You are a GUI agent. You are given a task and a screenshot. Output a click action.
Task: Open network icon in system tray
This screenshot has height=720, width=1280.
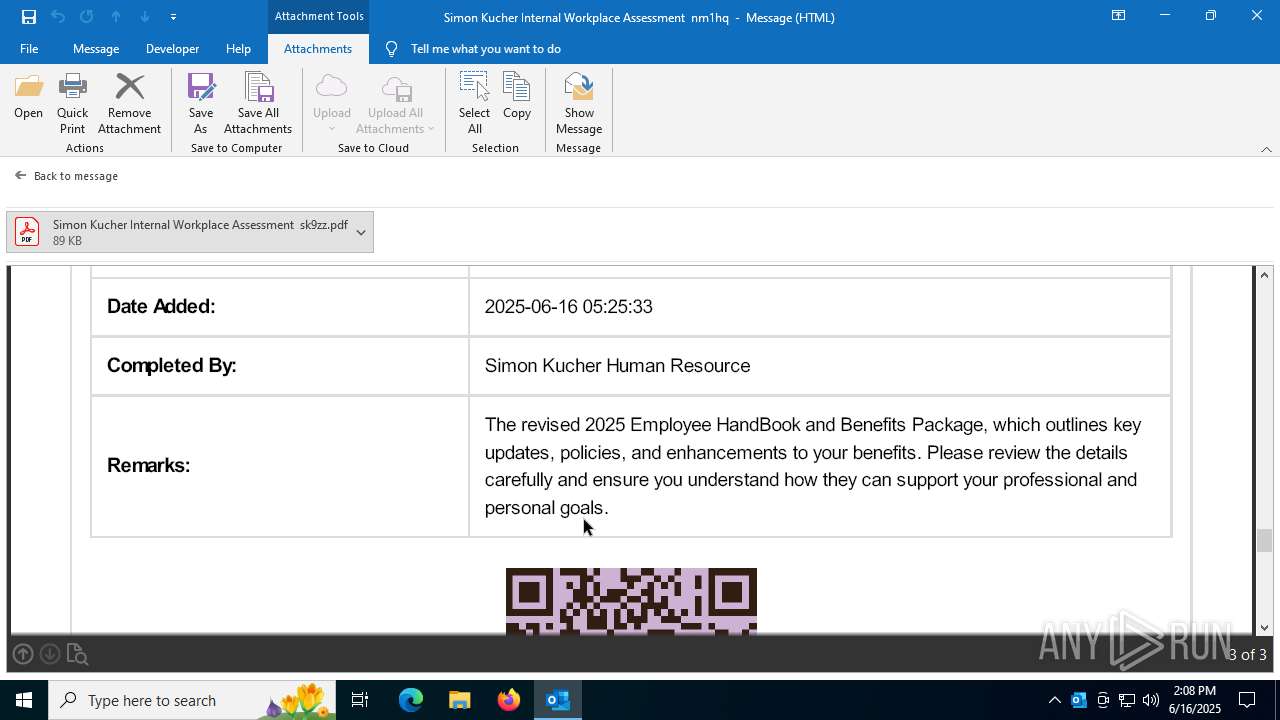click(1127, 700)
